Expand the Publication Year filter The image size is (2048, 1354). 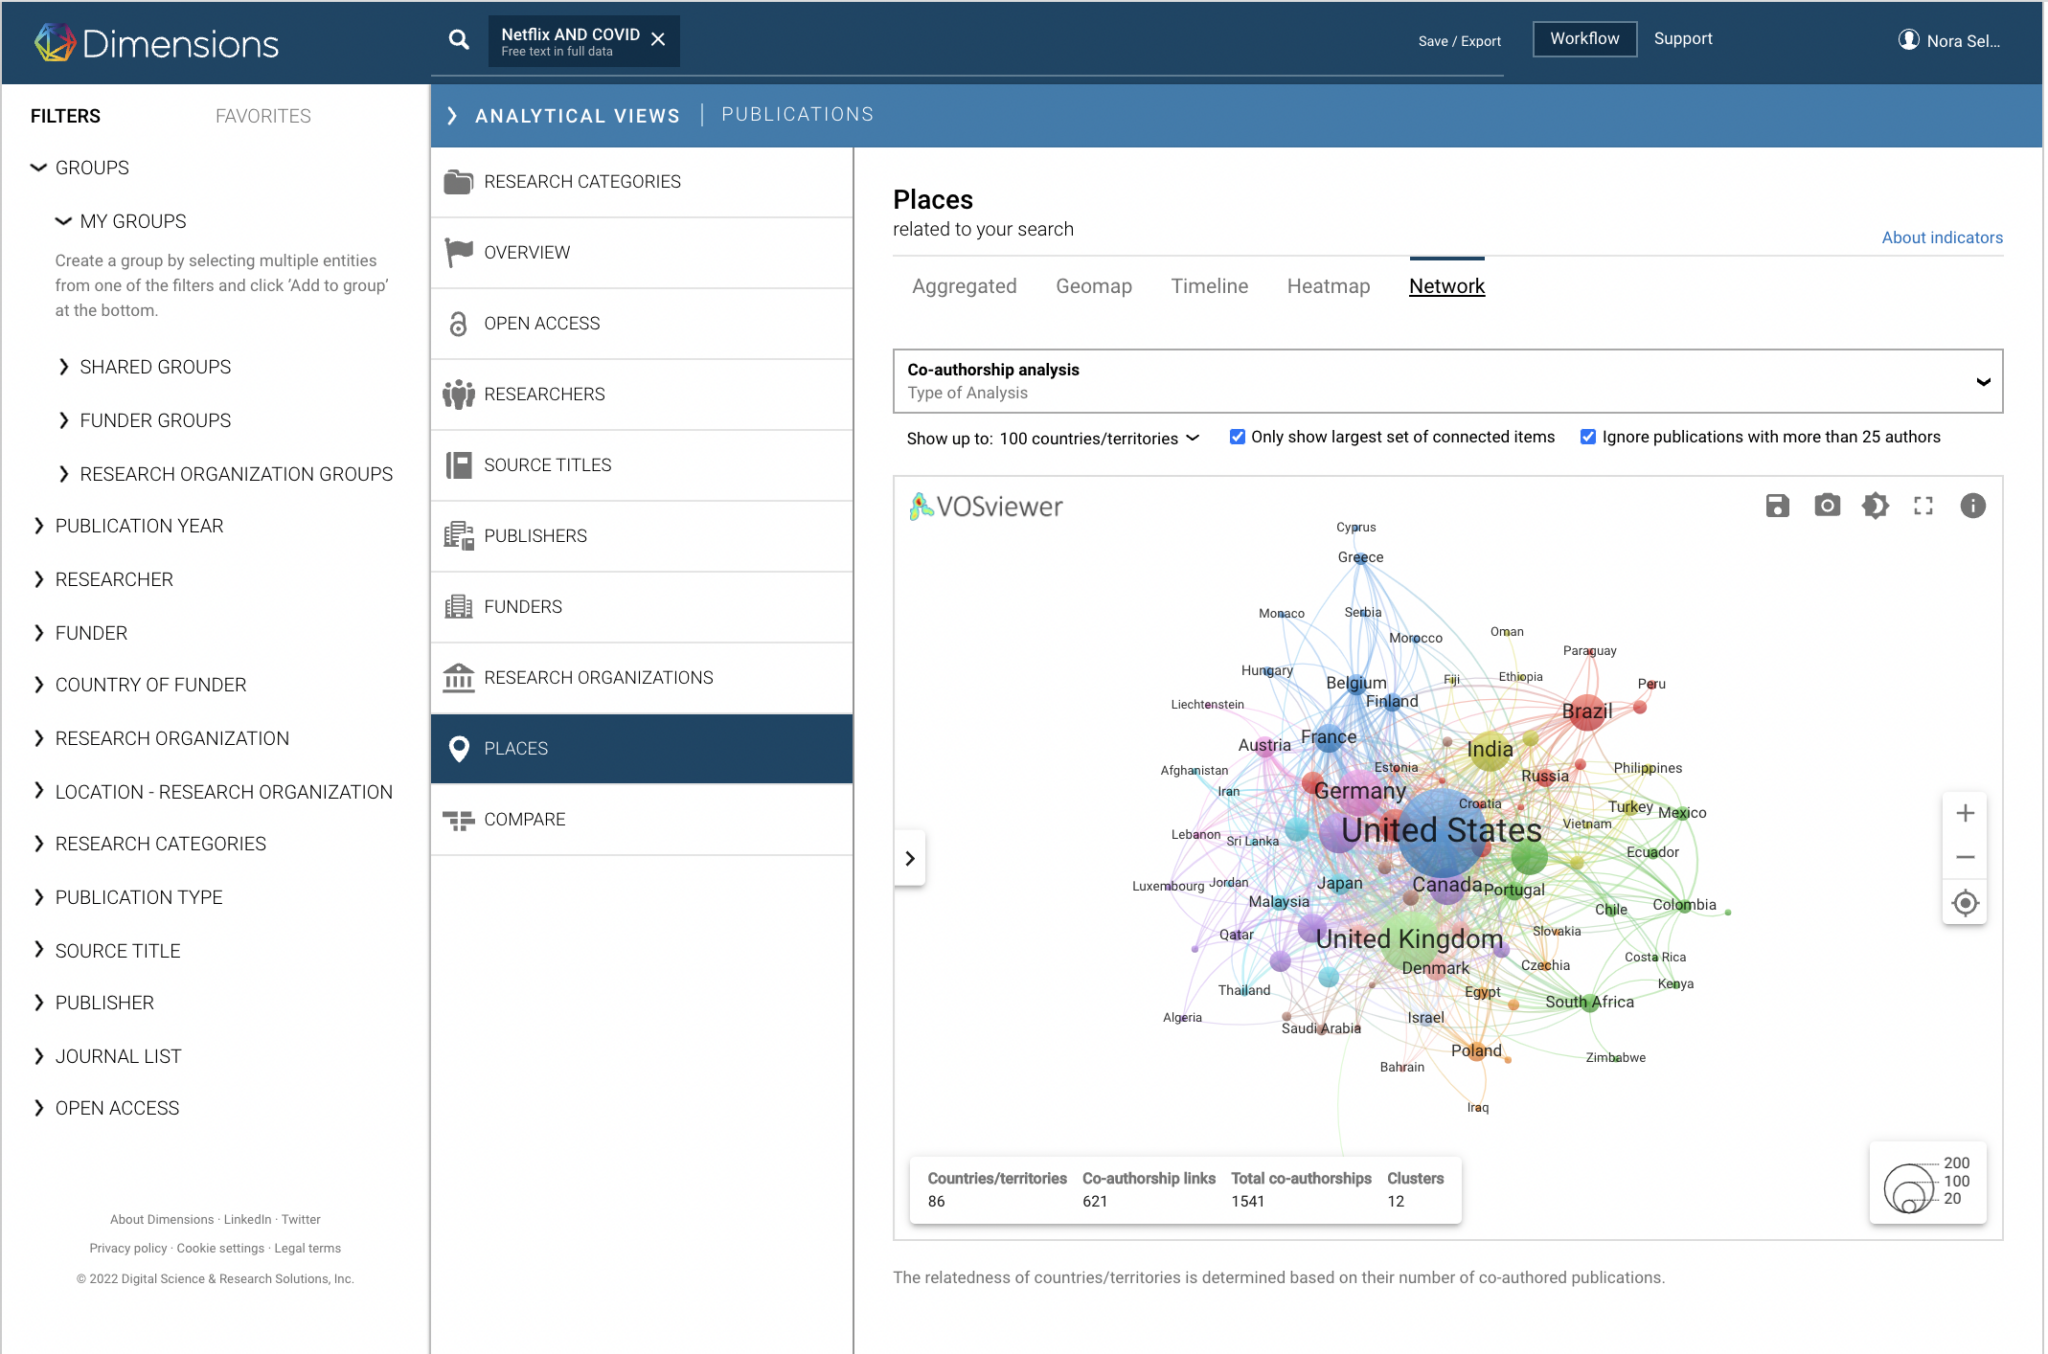pyautogui.click(x=139, y=526)
